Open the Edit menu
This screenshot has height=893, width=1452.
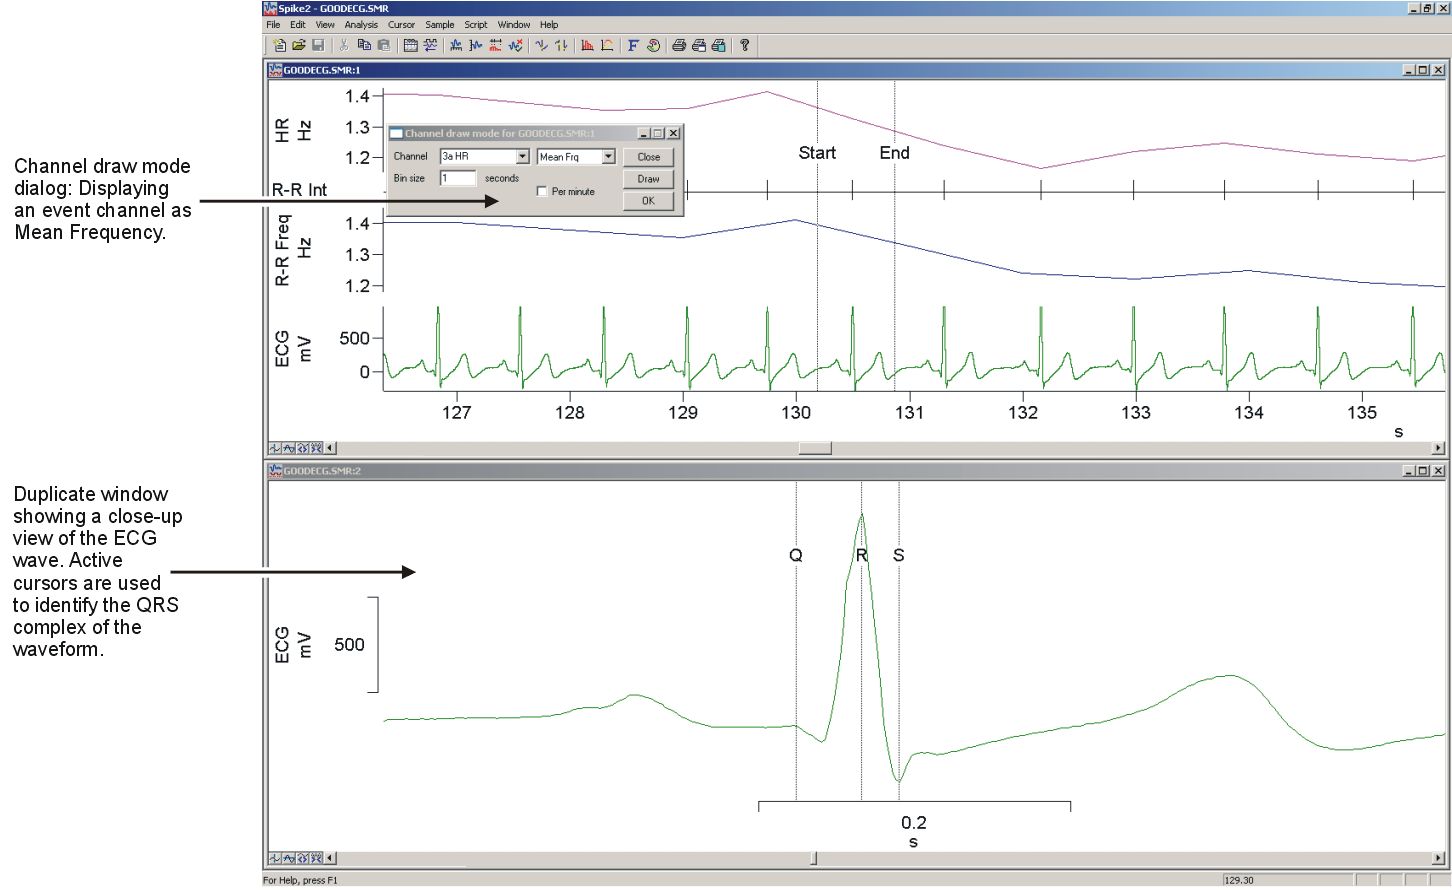[x=298, y=24]
